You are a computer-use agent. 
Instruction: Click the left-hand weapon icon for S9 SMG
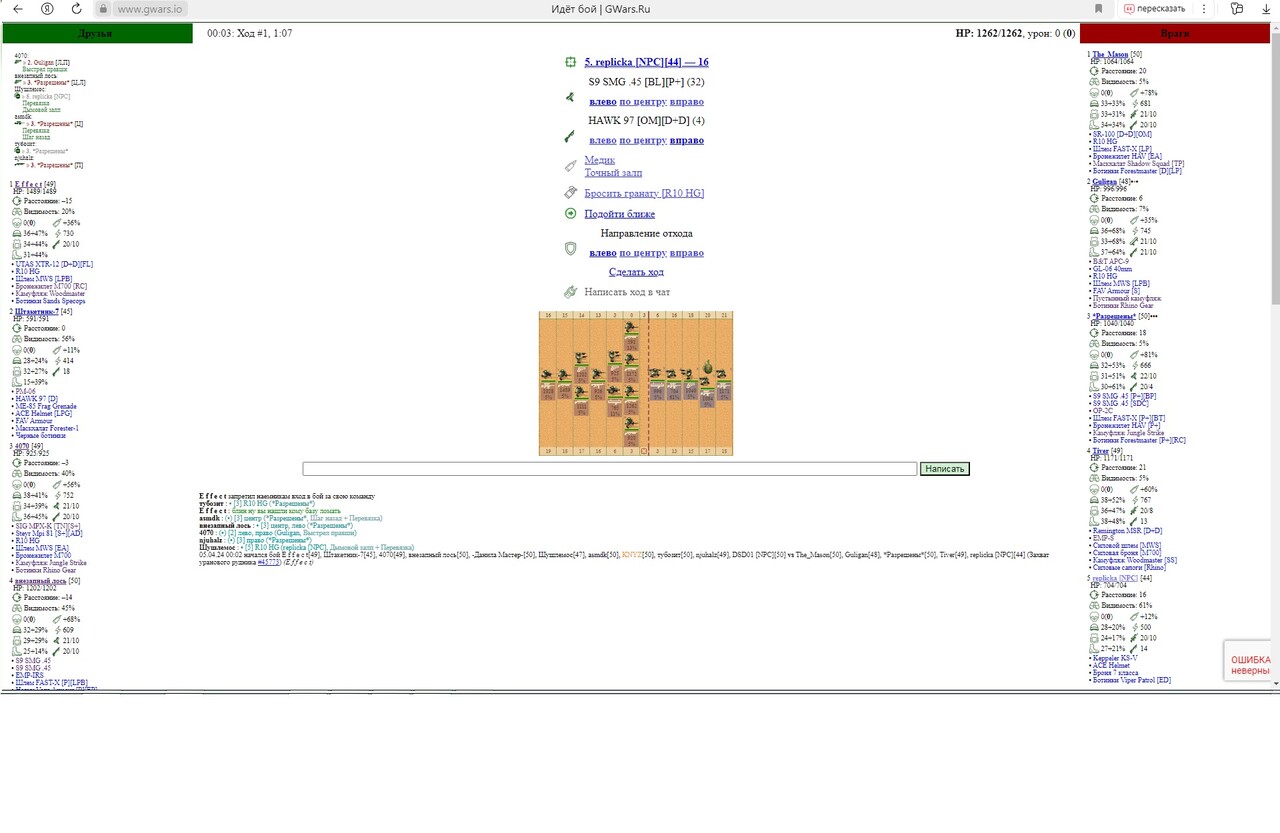[x=570, y=98]
